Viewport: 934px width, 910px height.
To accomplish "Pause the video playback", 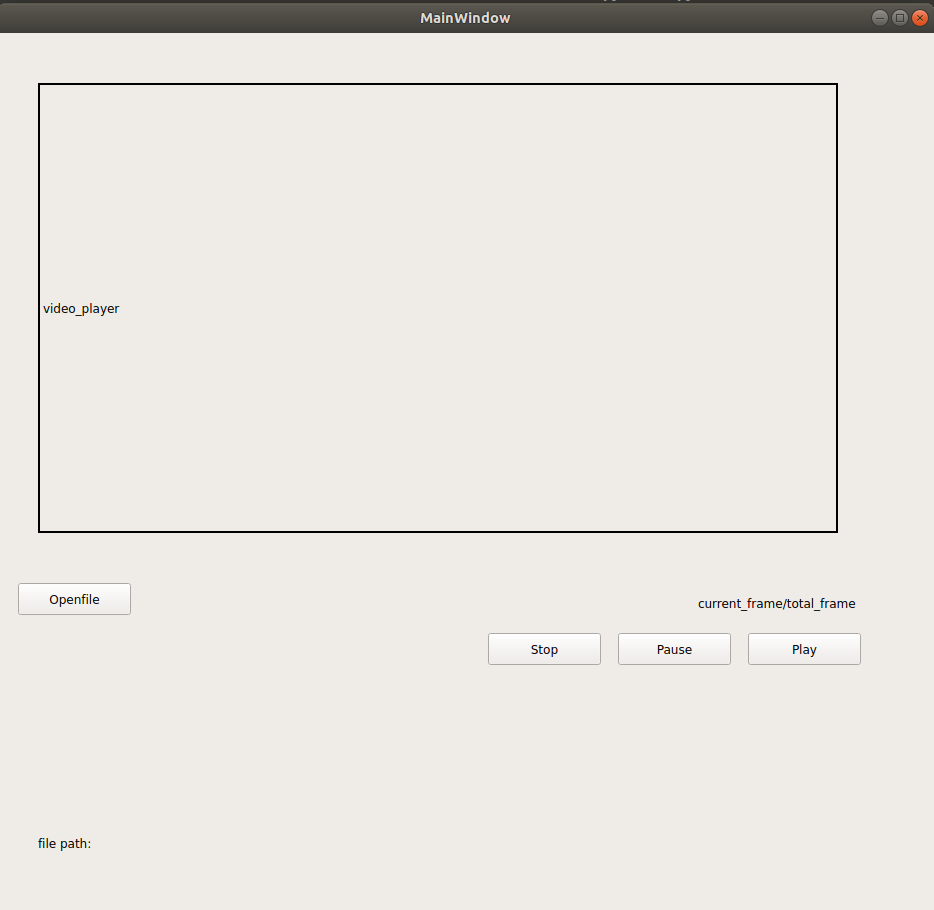I will point(674,649).
